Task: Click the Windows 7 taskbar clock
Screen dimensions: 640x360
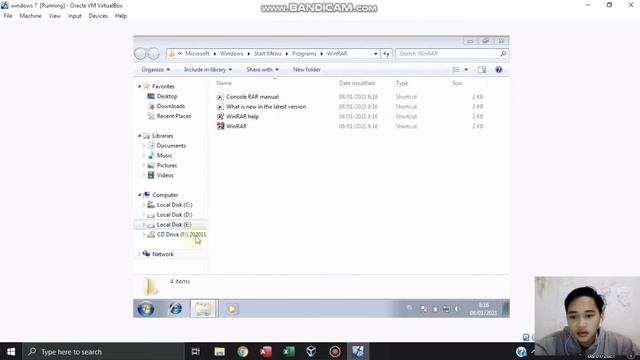Action: [x=483, y=309]
